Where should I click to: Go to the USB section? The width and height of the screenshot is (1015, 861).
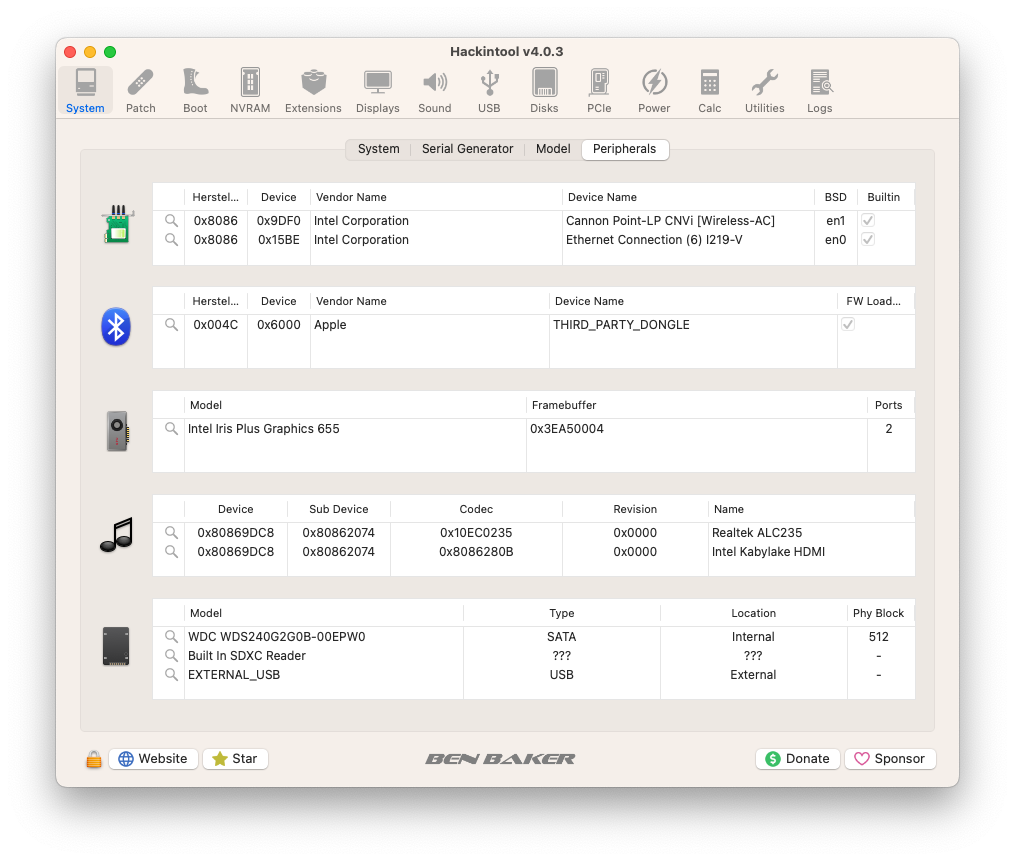(489, 91)
